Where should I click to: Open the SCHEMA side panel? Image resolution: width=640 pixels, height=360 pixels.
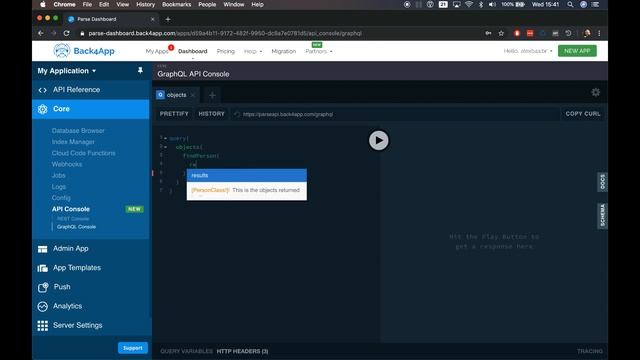[602, 216]
